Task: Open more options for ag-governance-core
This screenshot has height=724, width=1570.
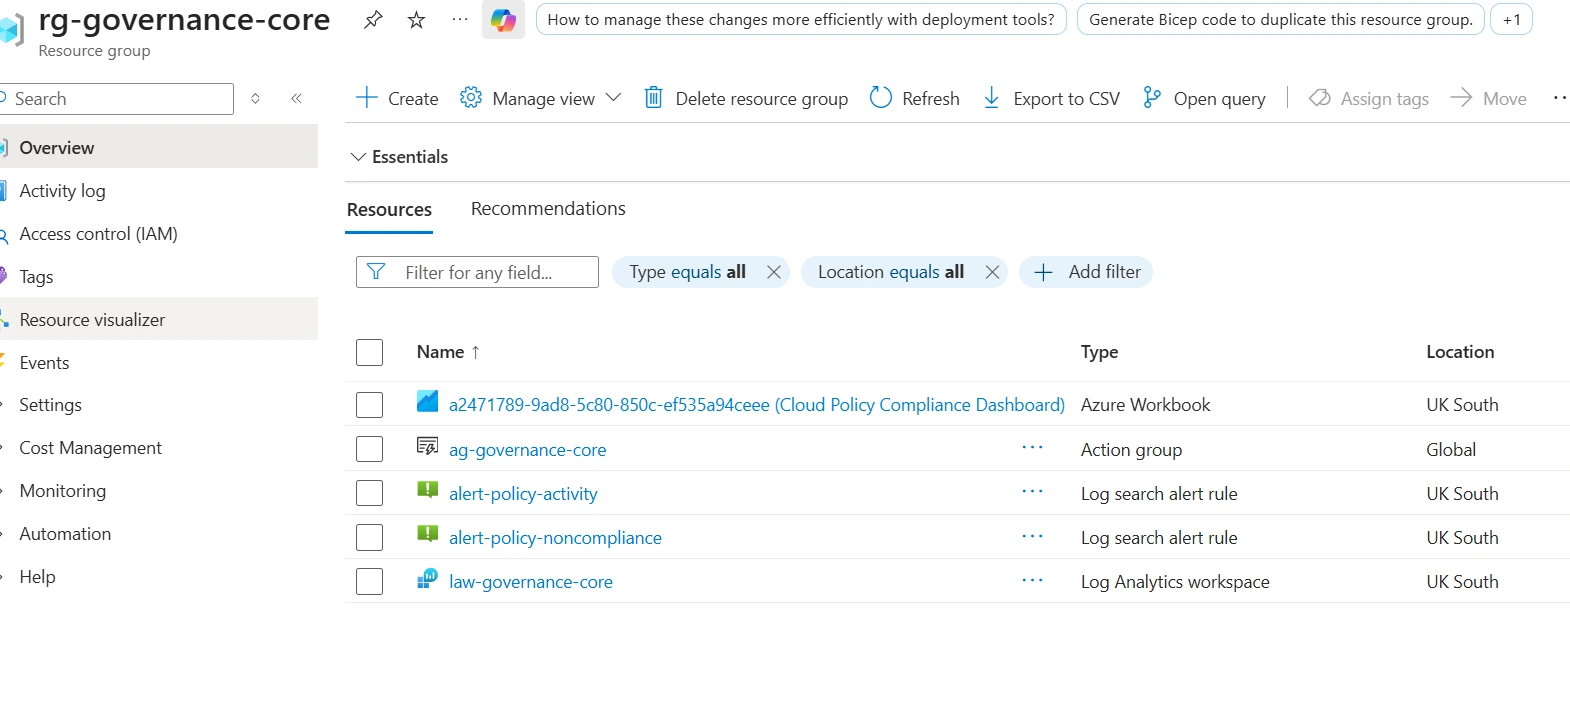Action: (1032, 448)
